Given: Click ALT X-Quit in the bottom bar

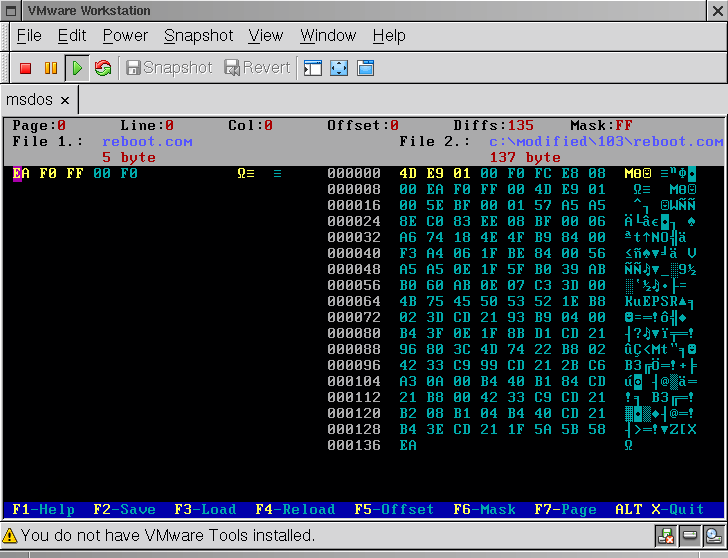Looking at the screenshot, I should point(660,509).
